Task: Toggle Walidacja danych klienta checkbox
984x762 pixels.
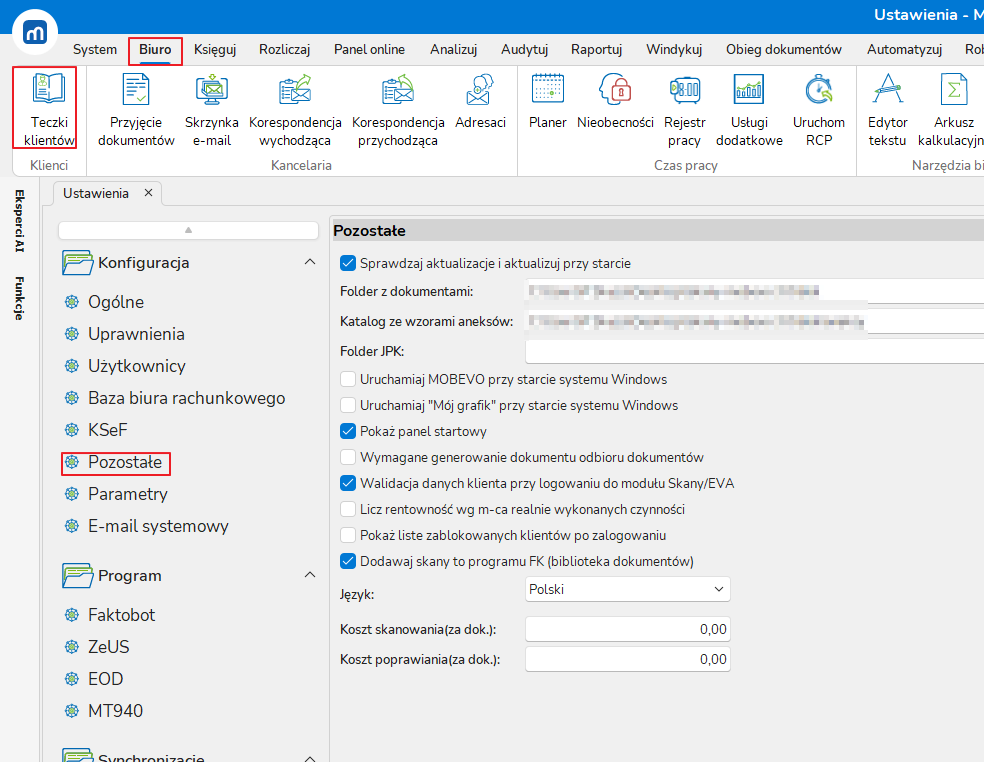Action: [x=348, y=483]
